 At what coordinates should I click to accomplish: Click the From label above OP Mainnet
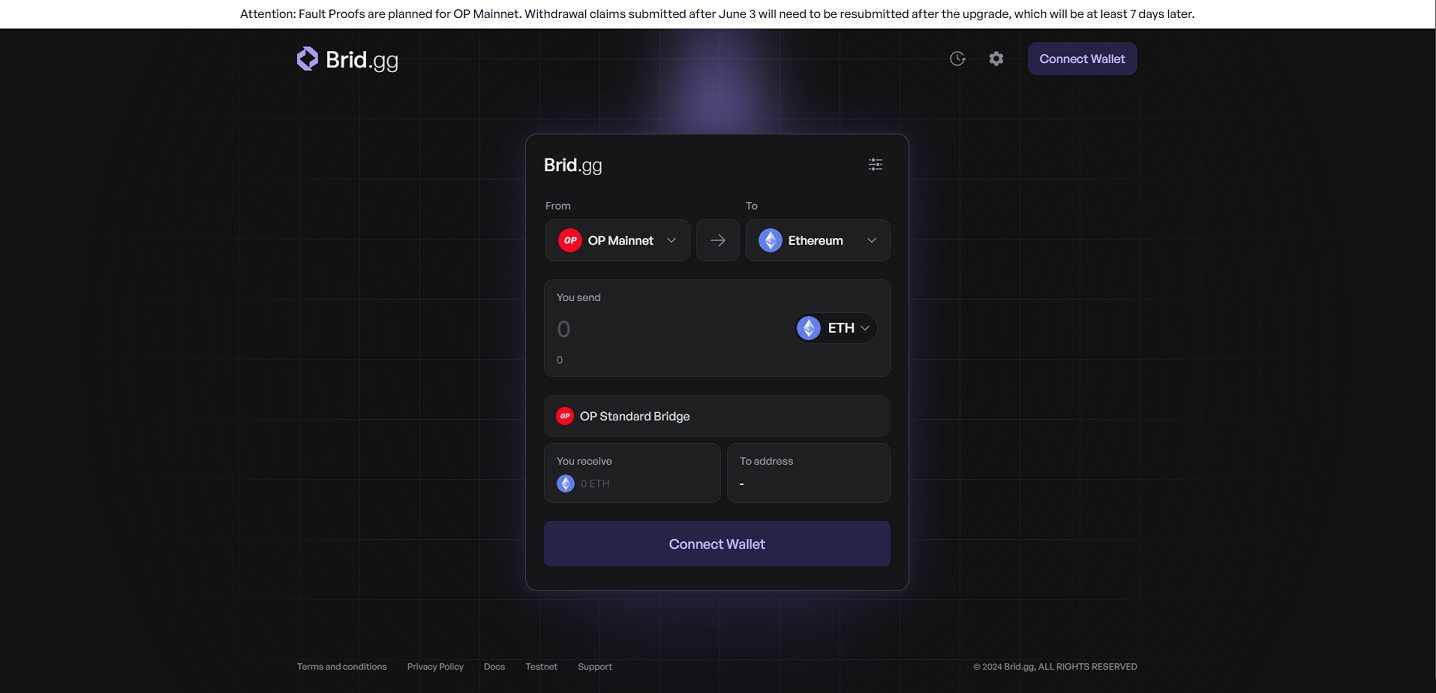pos(558,206)
